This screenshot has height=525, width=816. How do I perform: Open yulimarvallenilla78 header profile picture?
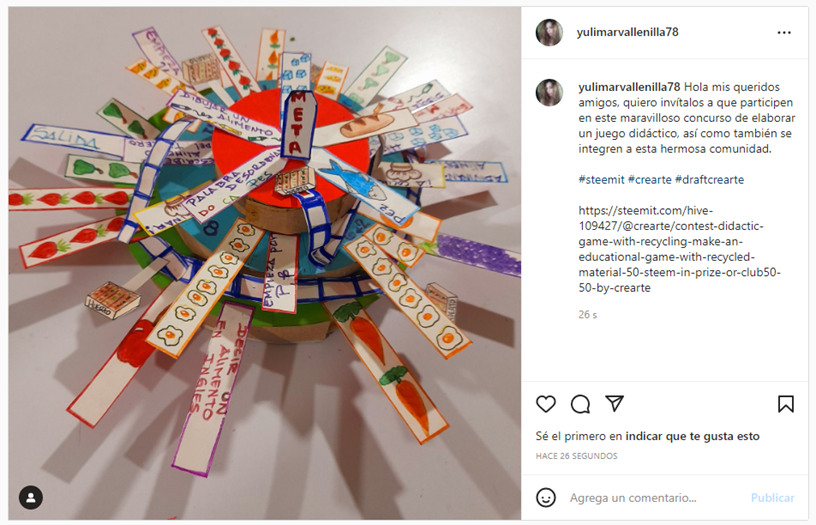[550, 32]
